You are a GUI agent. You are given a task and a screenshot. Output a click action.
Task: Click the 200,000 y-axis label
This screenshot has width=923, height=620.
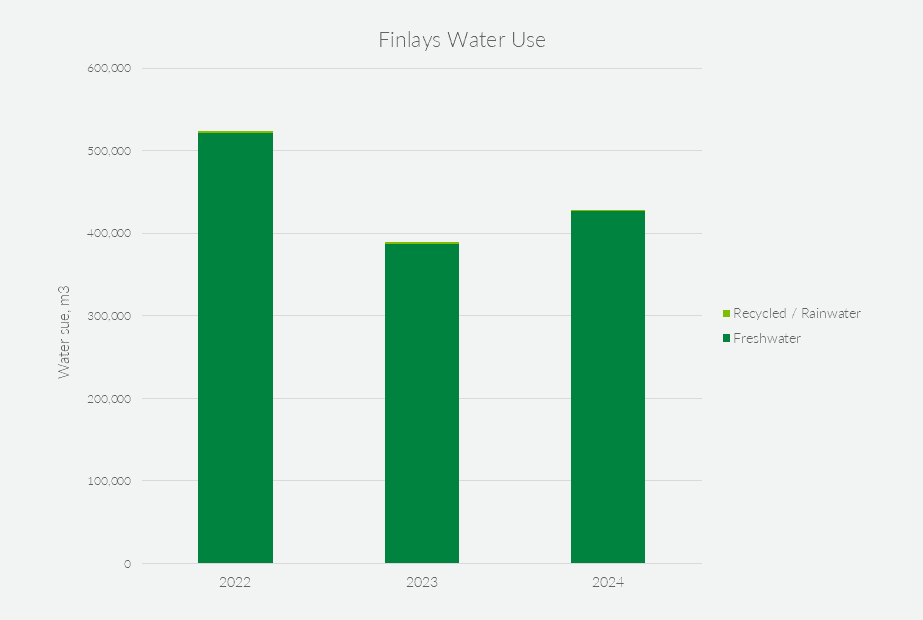(x=109, y=399)
